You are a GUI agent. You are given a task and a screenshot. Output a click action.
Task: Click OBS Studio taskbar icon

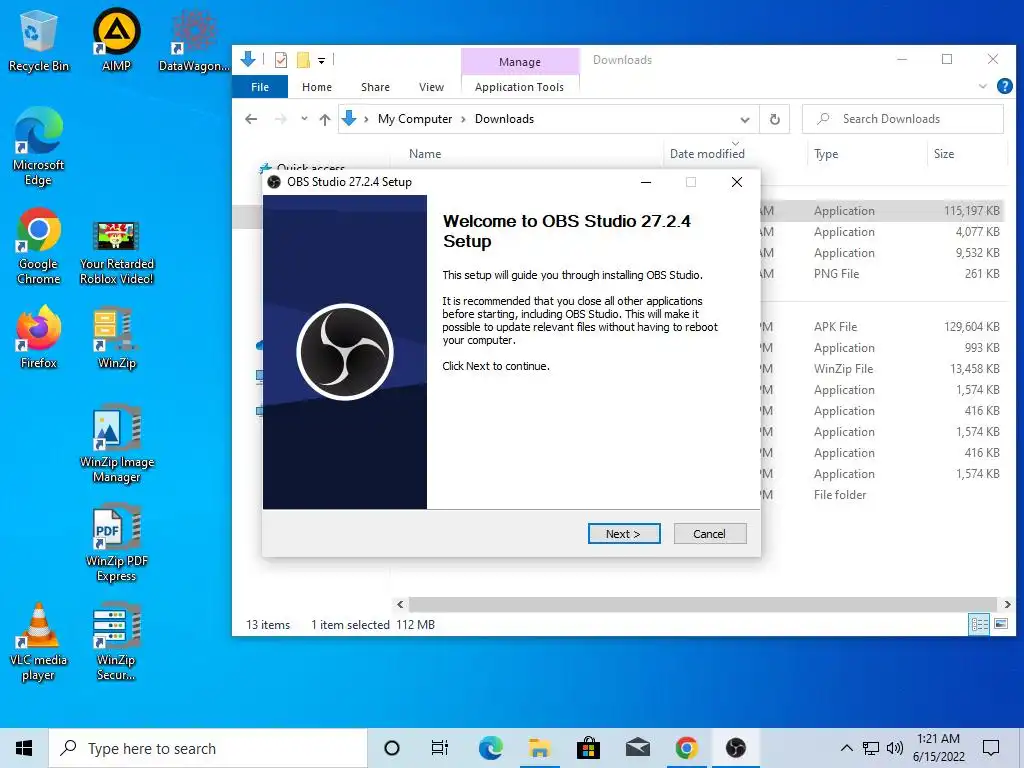point(735,748)
